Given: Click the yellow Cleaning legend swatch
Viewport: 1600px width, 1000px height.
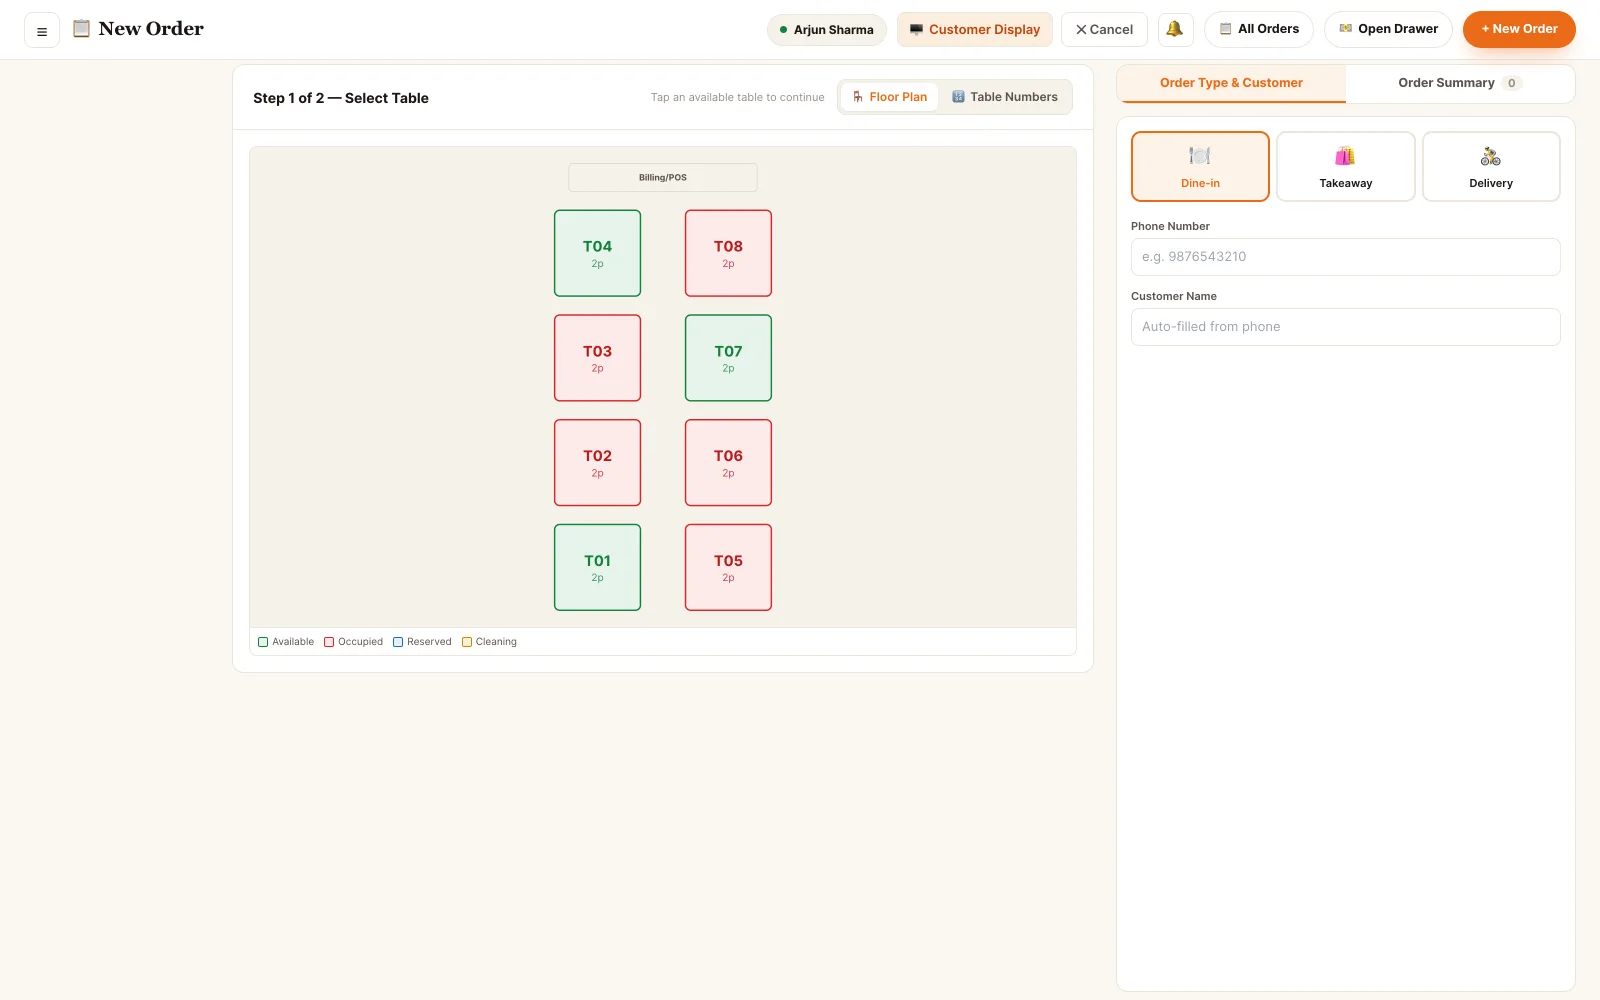Looking at the screenshot, I should 467,642.
